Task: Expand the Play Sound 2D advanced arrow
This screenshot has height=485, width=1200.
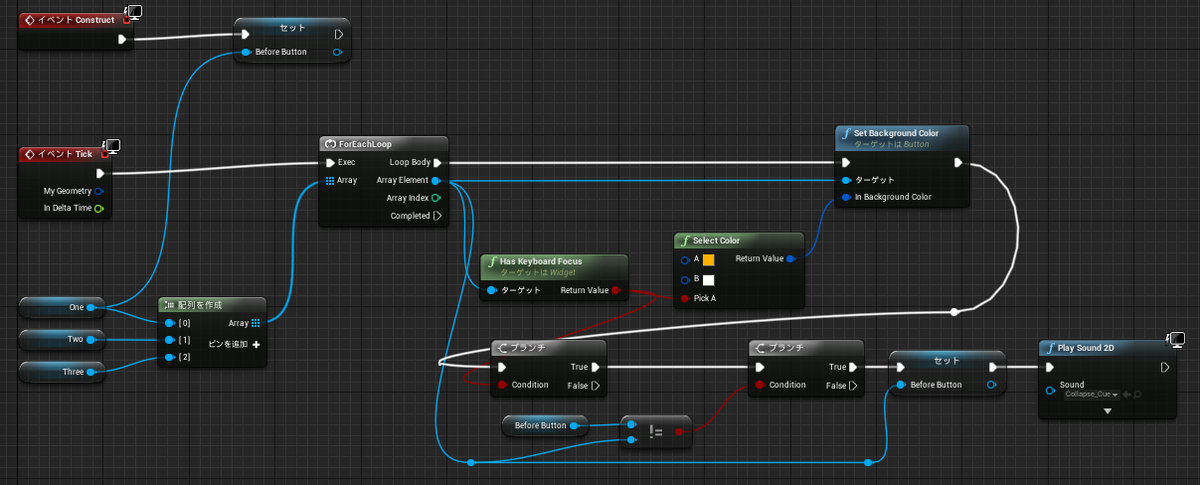Action: click(x=1106, y=410)
